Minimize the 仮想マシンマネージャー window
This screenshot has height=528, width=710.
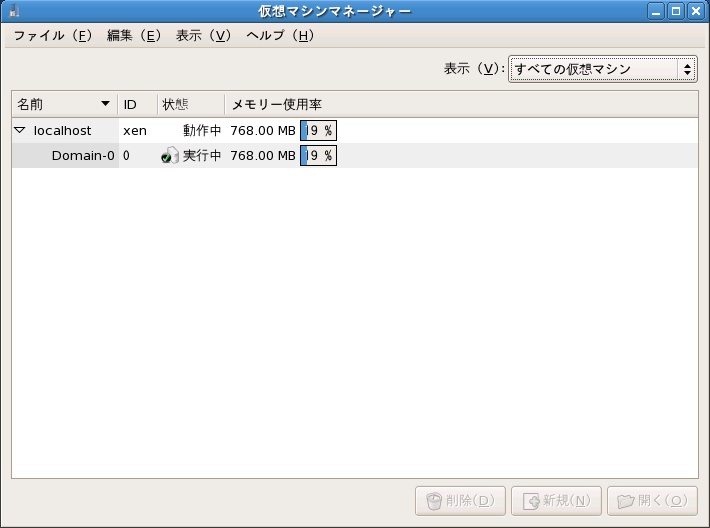[x=656, y=11]
